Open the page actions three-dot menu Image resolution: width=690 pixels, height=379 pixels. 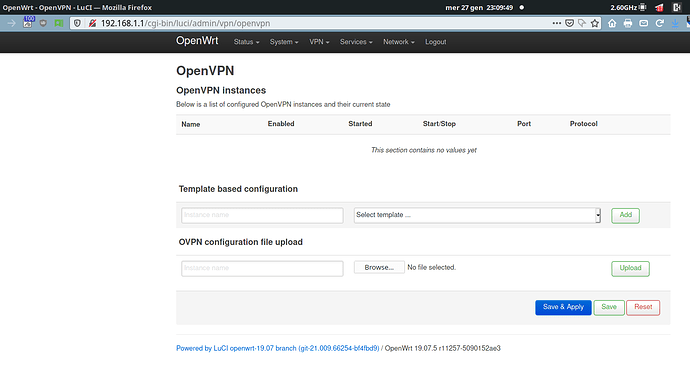[x=557, y=23]
